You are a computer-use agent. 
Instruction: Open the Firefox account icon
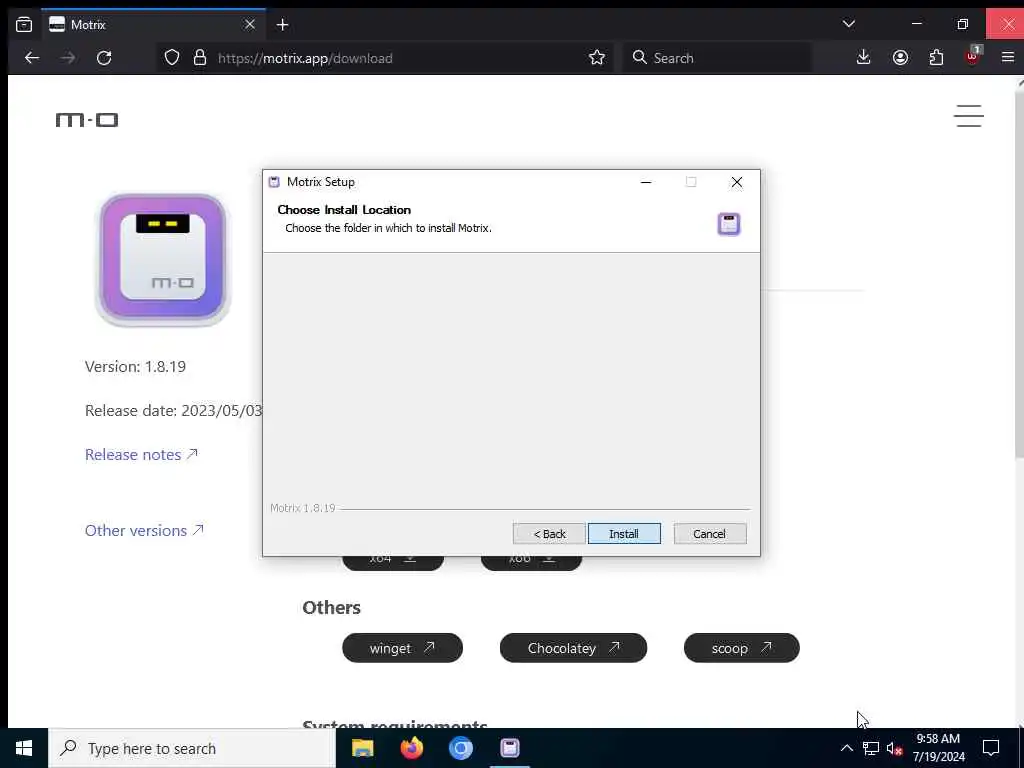pyautogui.click(x=900, y=58)
